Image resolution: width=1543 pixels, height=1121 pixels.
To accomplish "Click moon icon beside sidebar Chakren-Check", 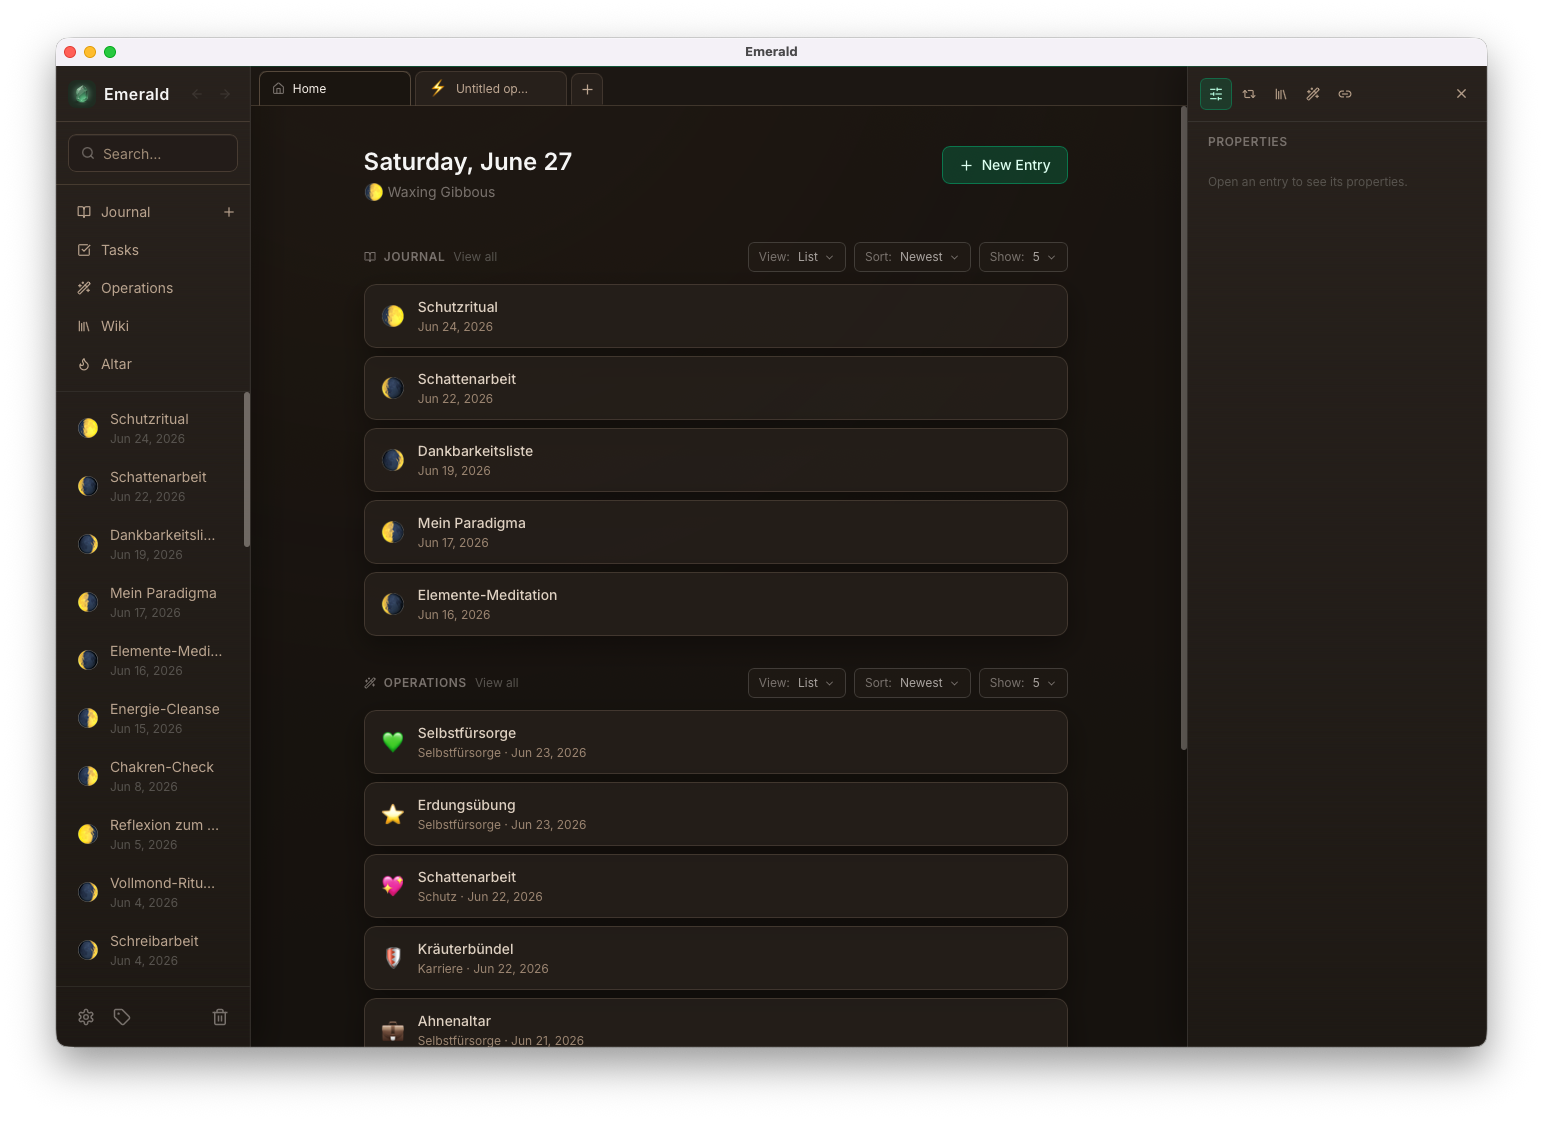I will pyautogui.click(x=88, y=776).
